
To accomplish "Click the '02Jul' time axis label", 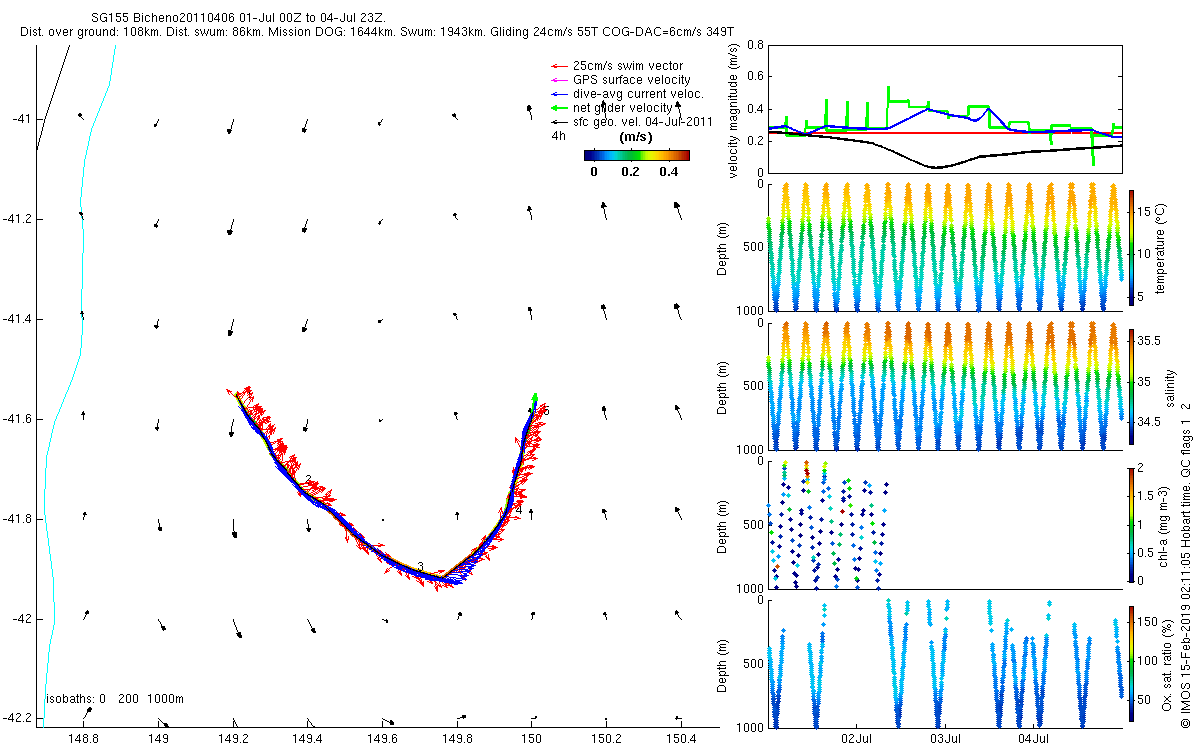I will click(859, 739).
